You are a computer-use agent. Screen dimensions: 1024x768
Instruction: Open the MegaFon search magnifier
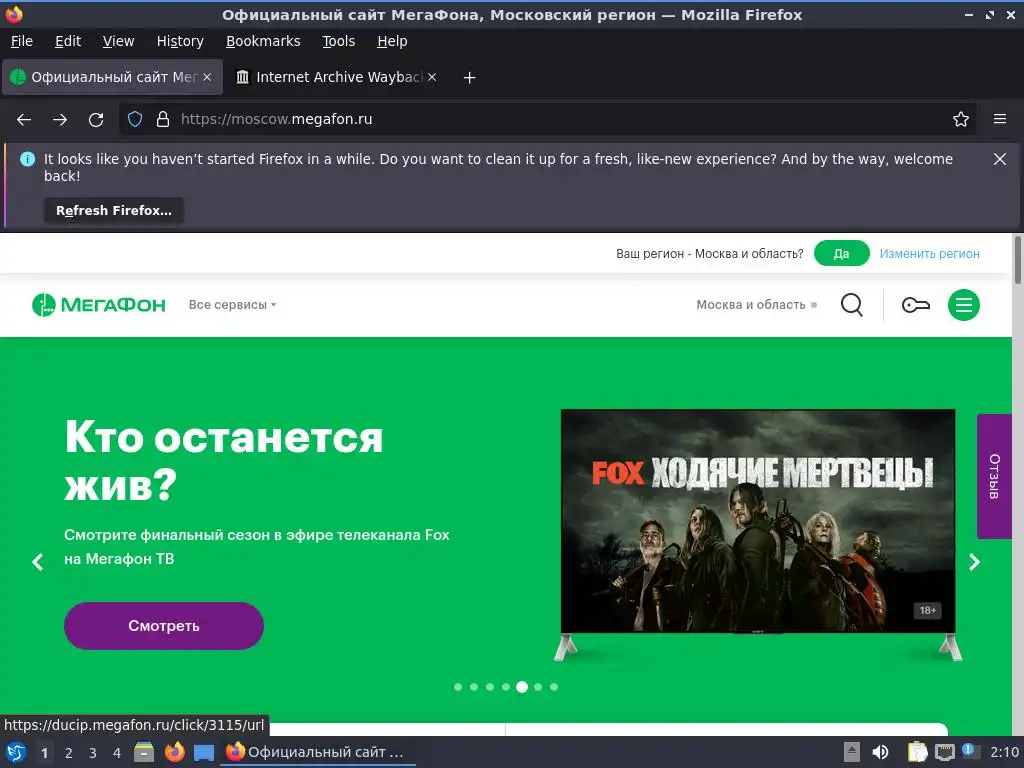852,305
